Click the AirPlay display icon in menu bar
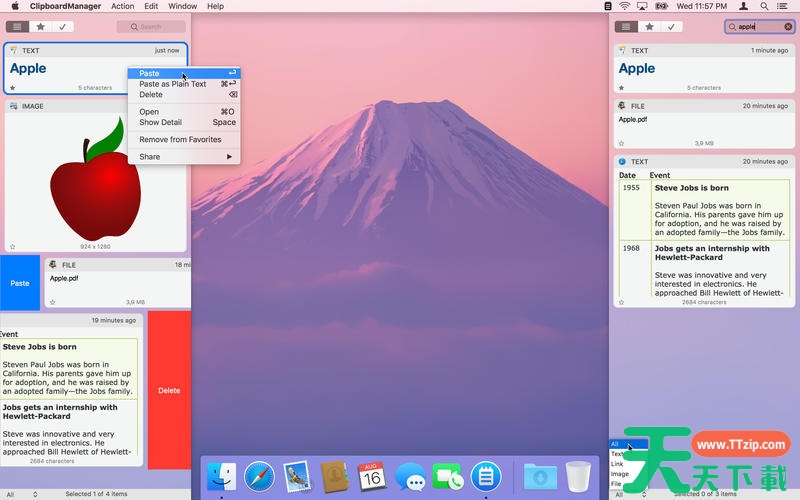The width and height of the screenshot is (800, 500). coord(642,6)
